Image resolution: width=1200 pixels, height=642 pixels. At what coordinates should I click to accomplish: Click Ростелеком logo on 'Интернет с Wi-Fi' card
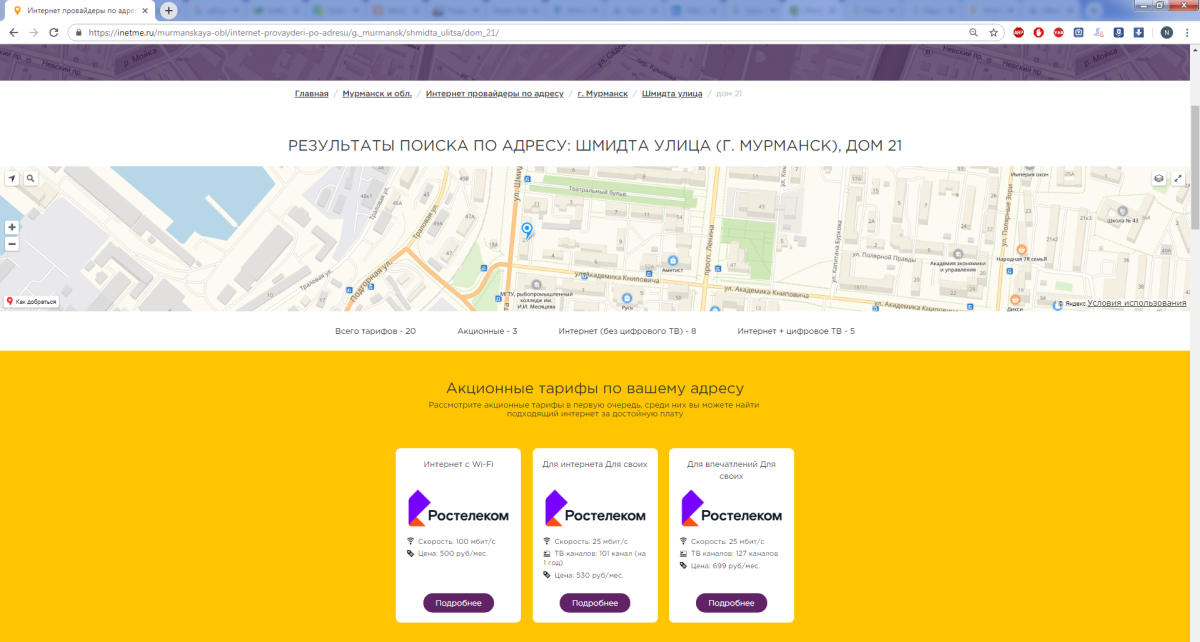(x=458, y=508)
